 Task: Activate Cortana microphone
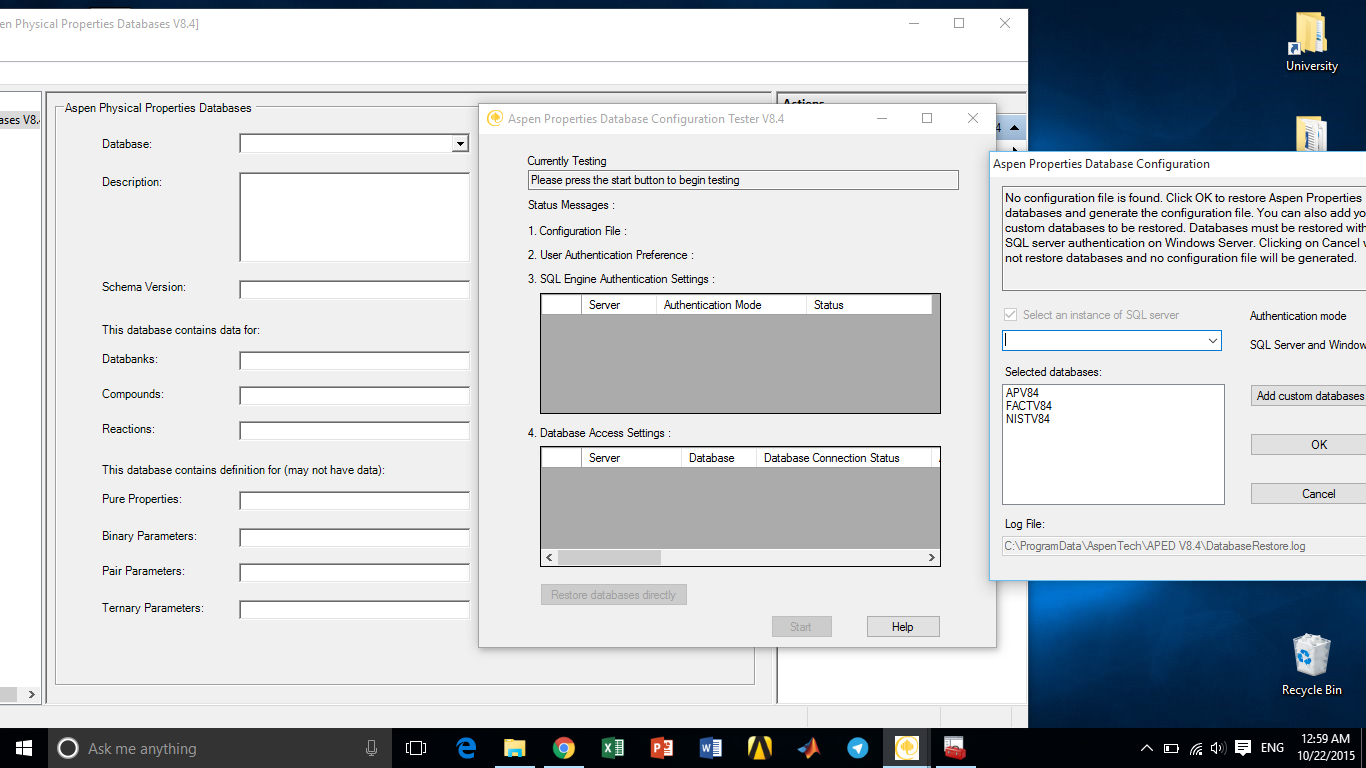tap(372, 748)
